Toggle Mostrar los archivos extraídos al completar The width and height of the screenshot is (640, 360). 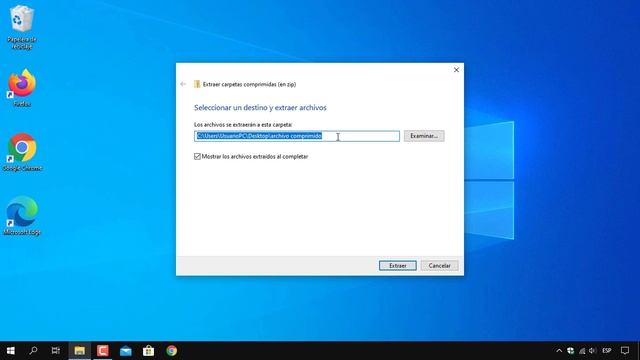click(x=197, y=156)
